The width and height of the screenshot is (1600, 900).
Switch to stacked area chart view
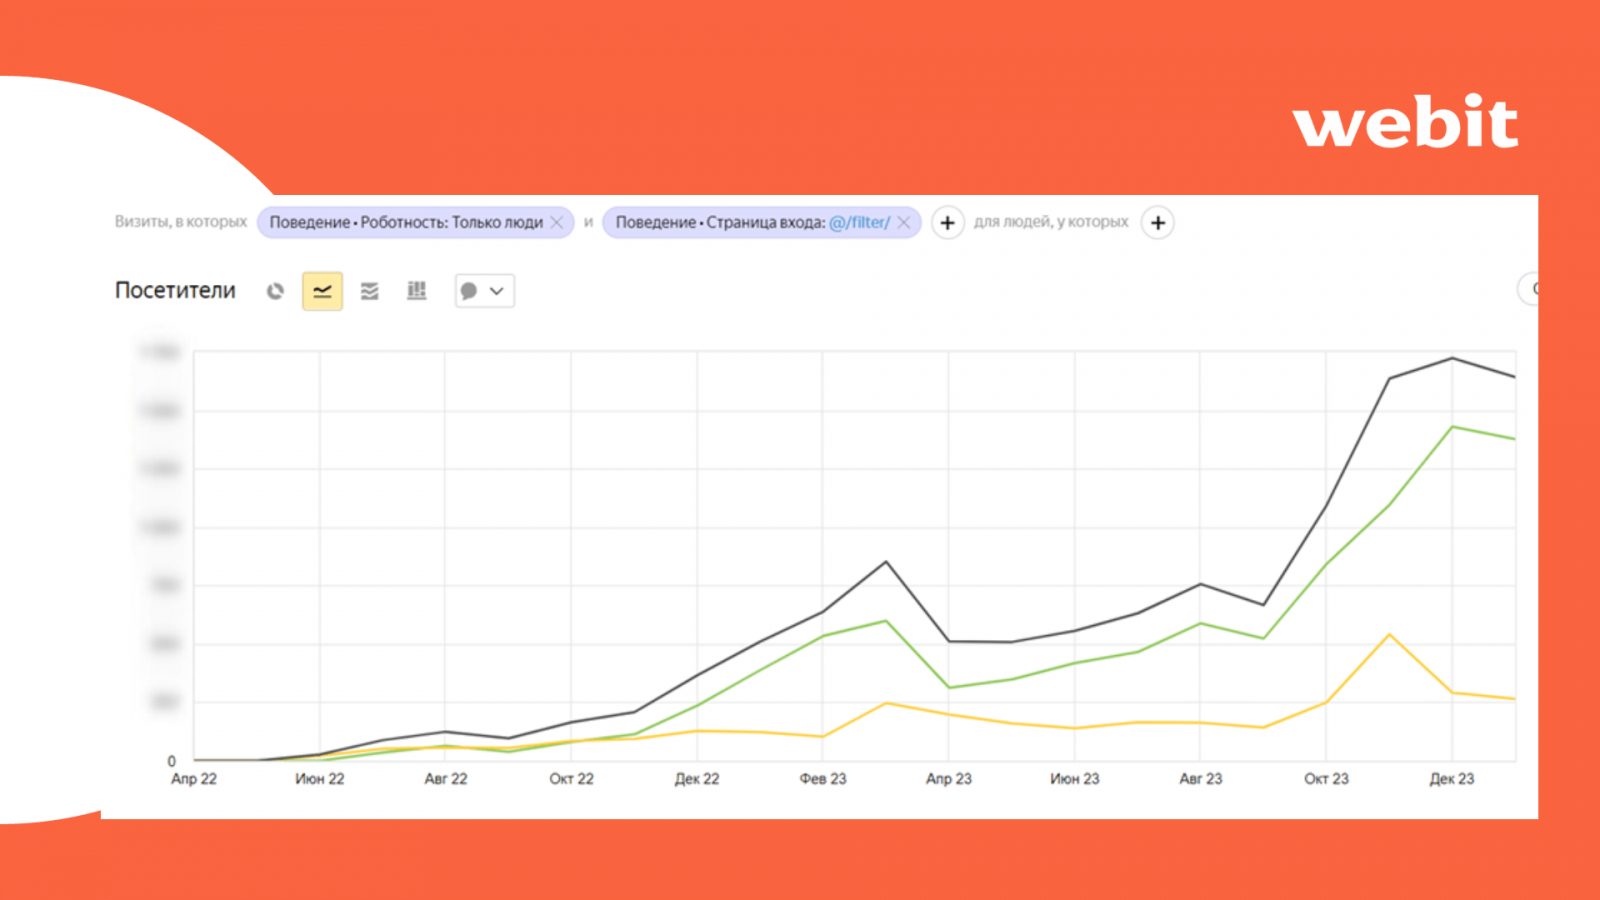(x=370, y=291)
